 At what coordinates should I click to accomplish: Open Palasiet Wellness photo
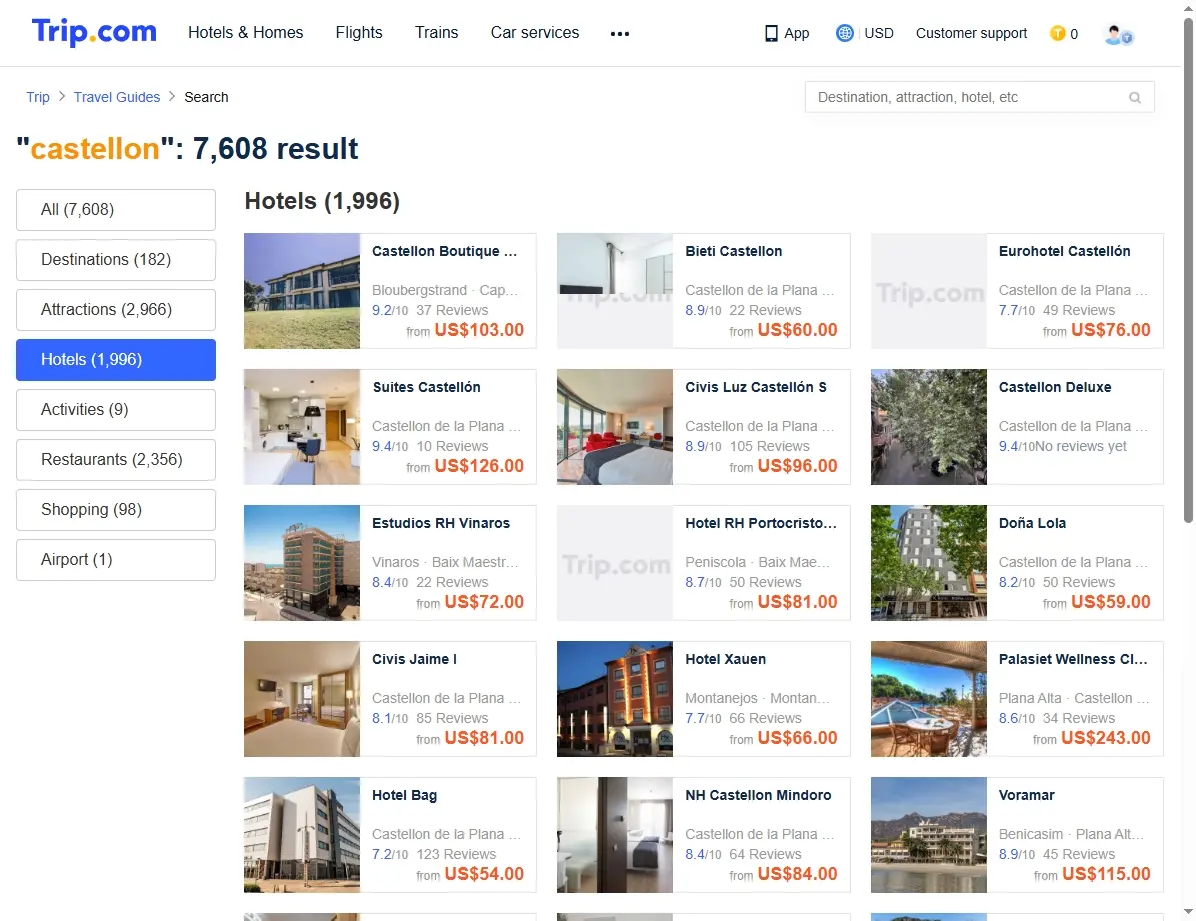pos(928,699)
